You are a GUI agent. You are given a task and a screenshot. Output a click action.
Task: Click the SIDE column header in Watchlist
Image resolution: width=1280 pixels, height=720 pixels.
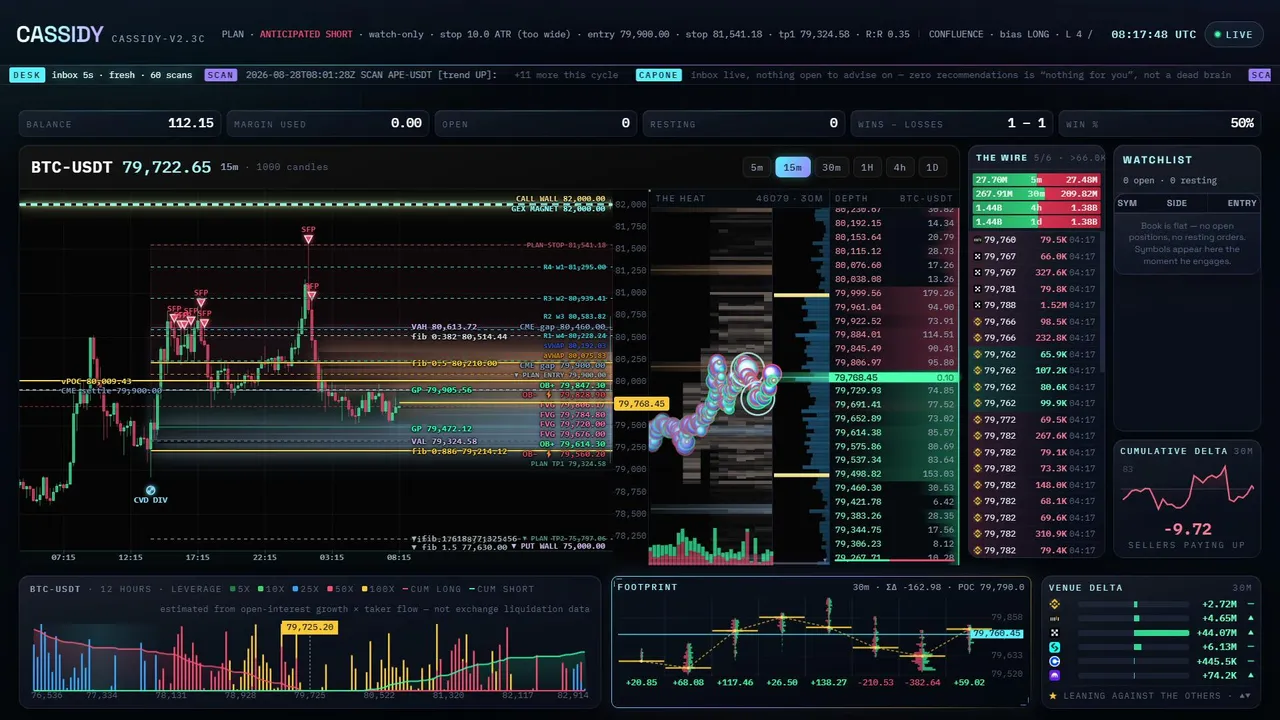(x=1177, y=203)
